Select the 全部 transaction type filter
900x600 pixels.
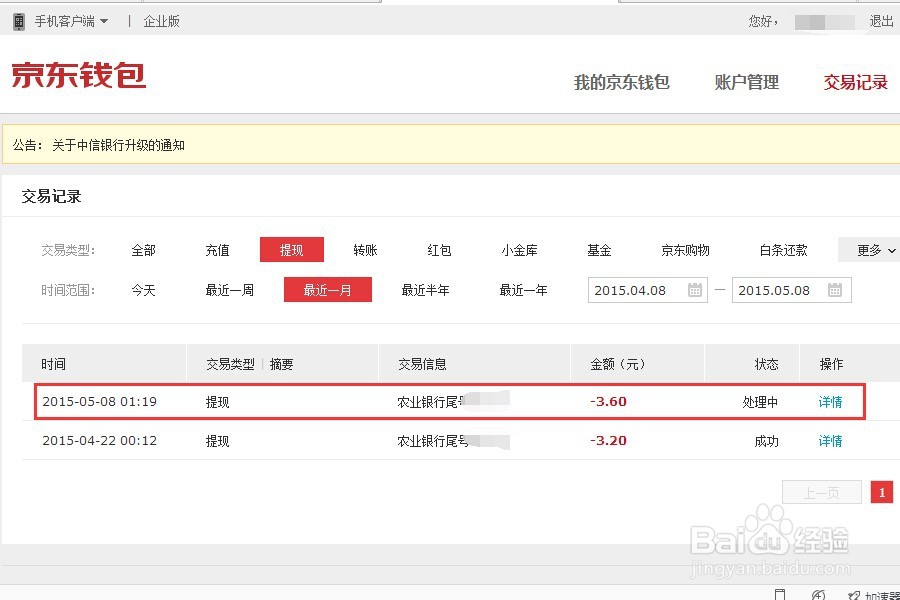(x=142, y=250)
